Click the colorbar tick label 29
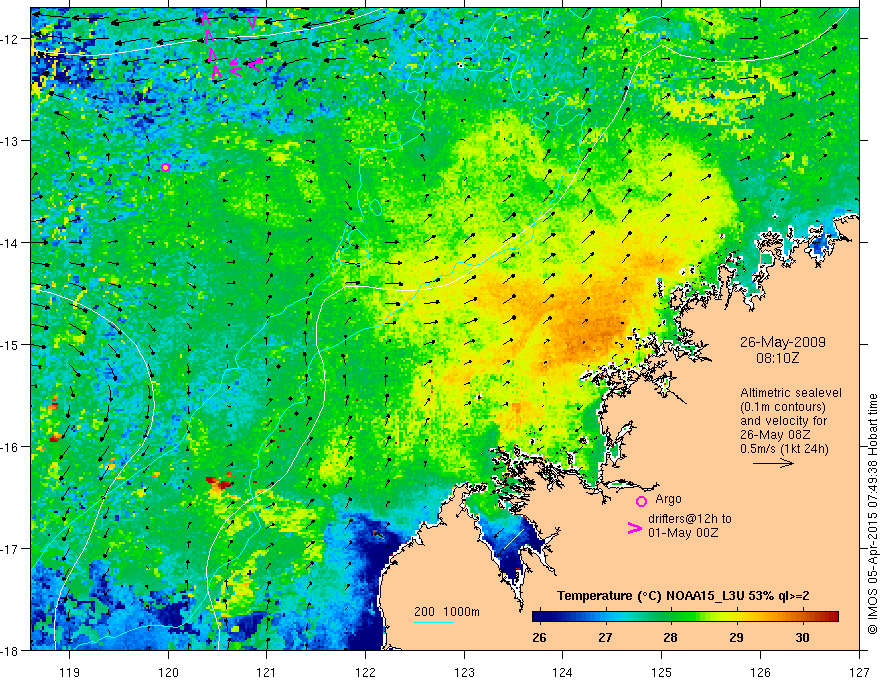Viewport: 880px width, 680px height. click(736, 637)
